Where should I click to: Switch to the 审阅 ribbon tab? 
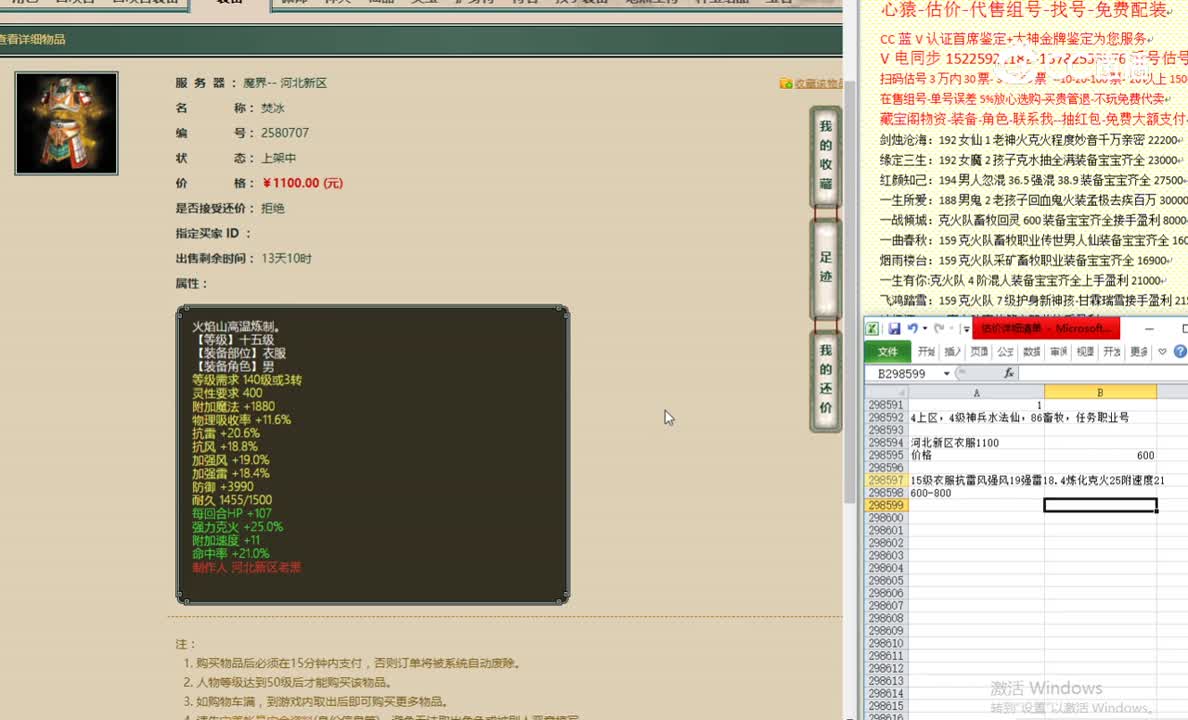point(1058,352)
